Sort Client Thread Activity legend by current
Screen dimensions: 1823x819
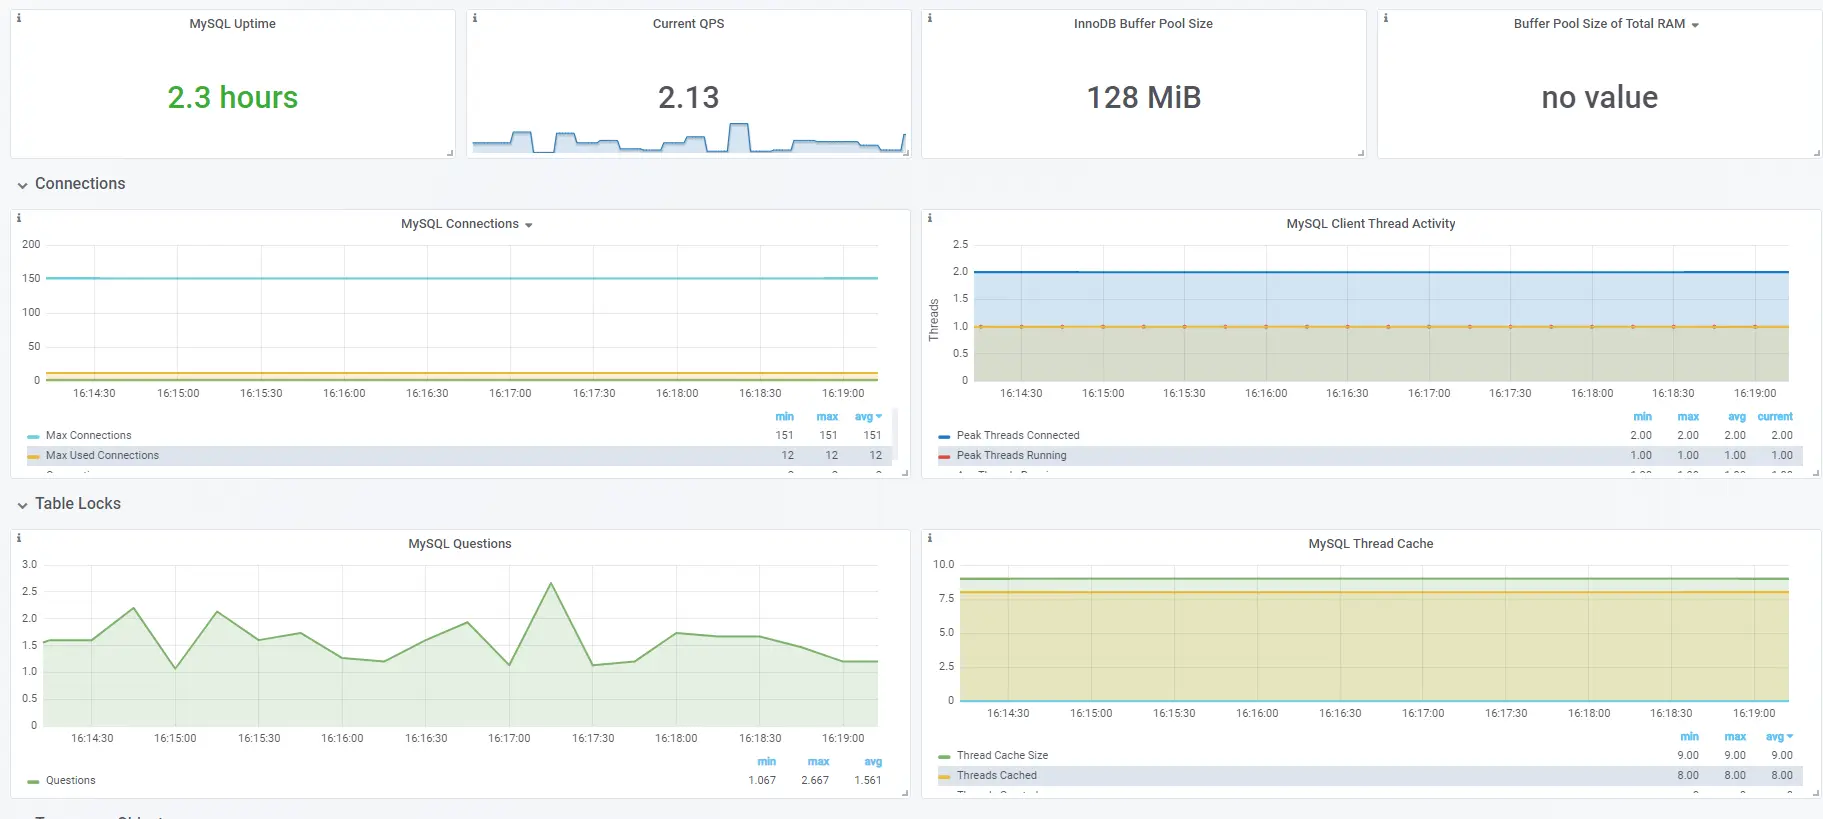coord(1775,417)
